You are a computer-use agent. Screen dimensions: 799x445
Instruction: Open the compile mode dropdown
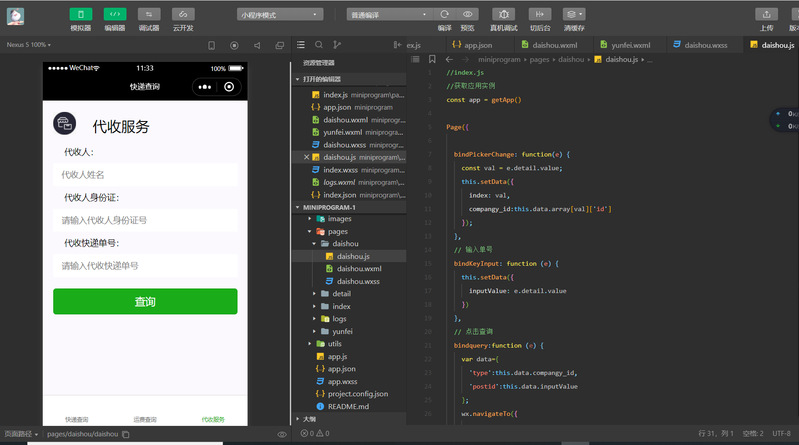(389, 15)
